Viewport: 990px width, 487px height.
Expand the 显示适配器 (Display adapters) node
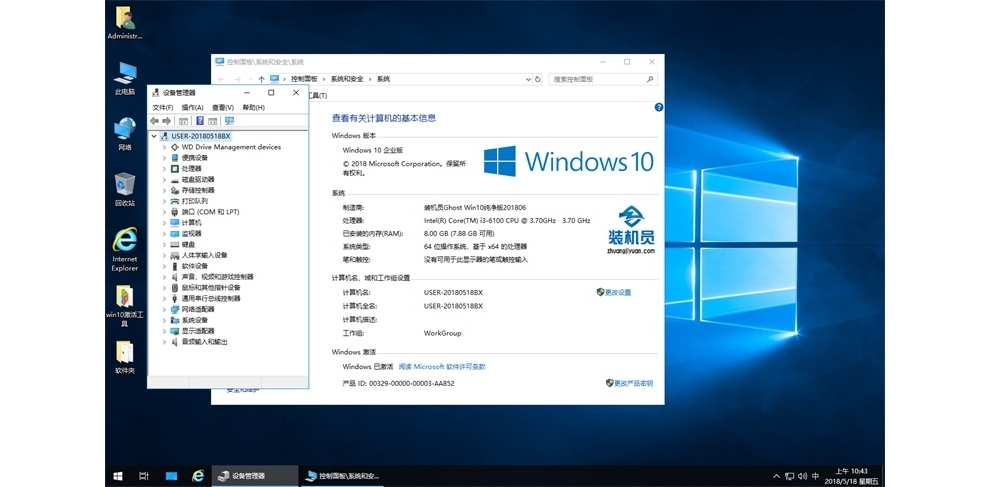click(164, 331)
